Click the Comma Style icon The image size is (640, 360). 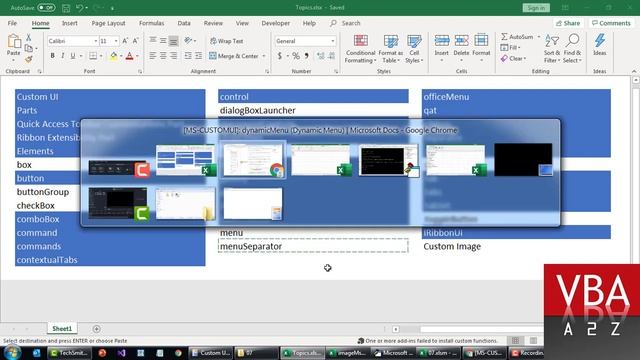point(307,56)
